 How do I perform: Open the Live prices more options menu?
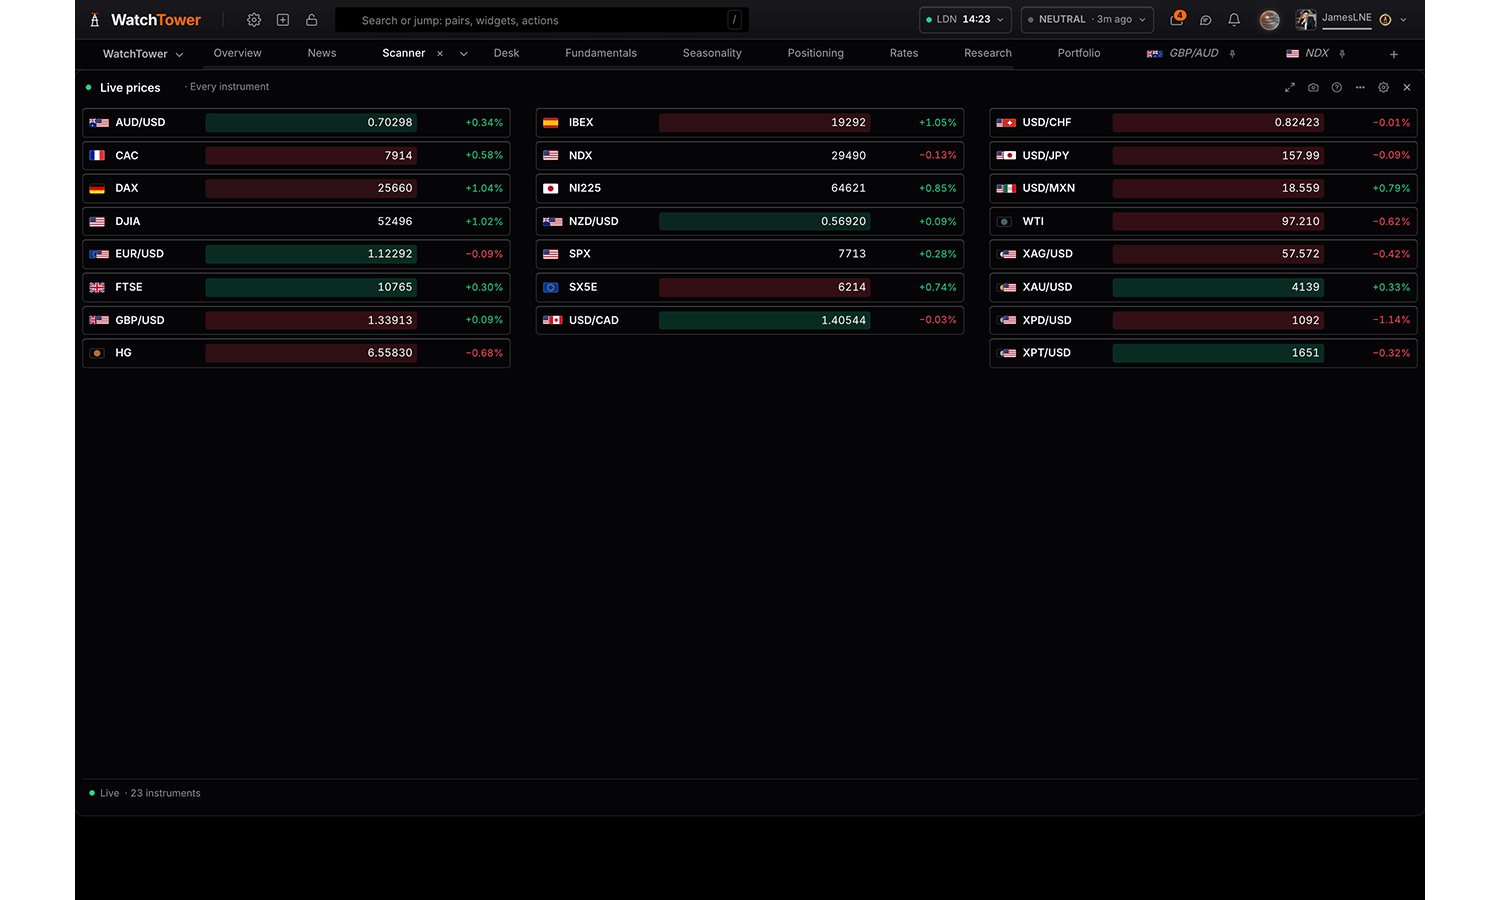pos(1360,88)
